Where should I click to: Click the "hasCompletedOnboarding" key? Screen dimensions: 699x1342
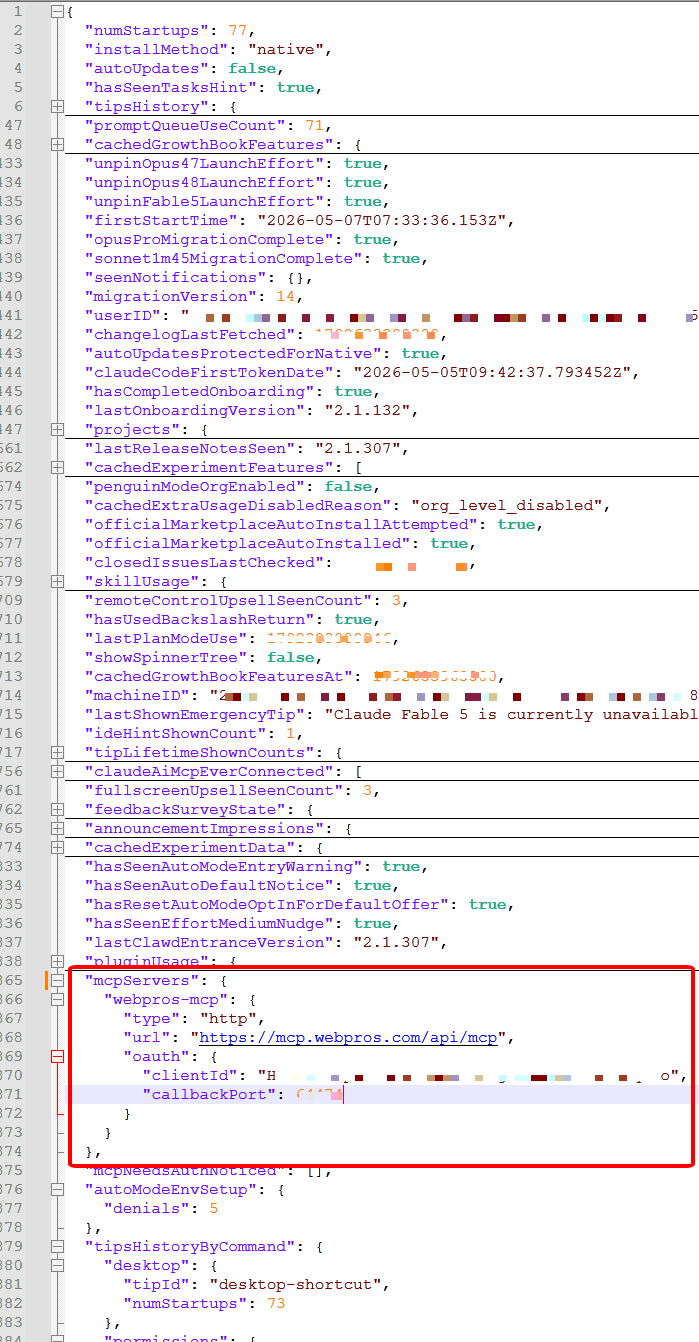point(199,391)
